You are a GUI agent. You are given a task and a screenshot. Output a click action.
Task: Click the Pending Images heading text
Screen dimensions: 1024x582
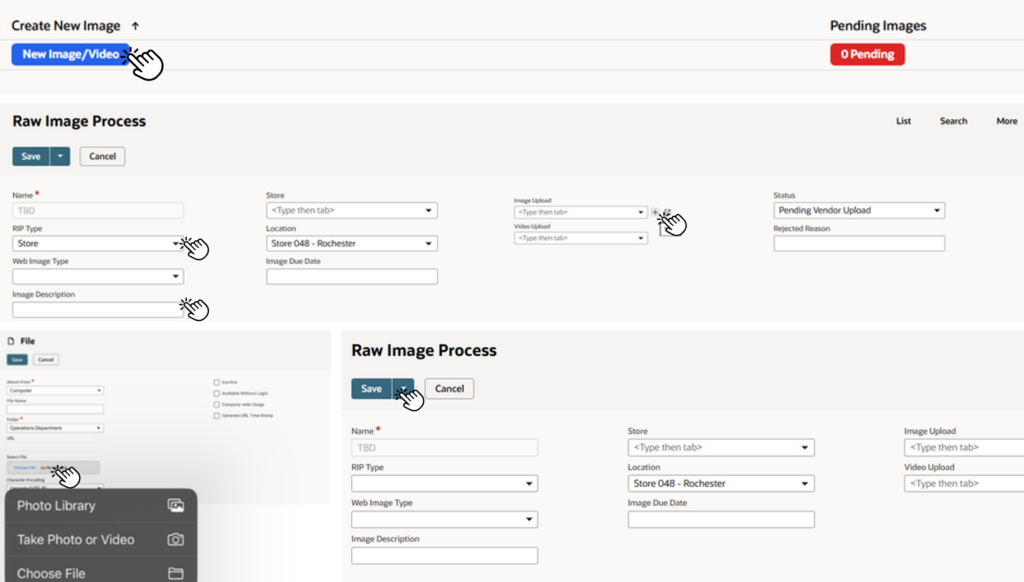(x=878, y=26)
